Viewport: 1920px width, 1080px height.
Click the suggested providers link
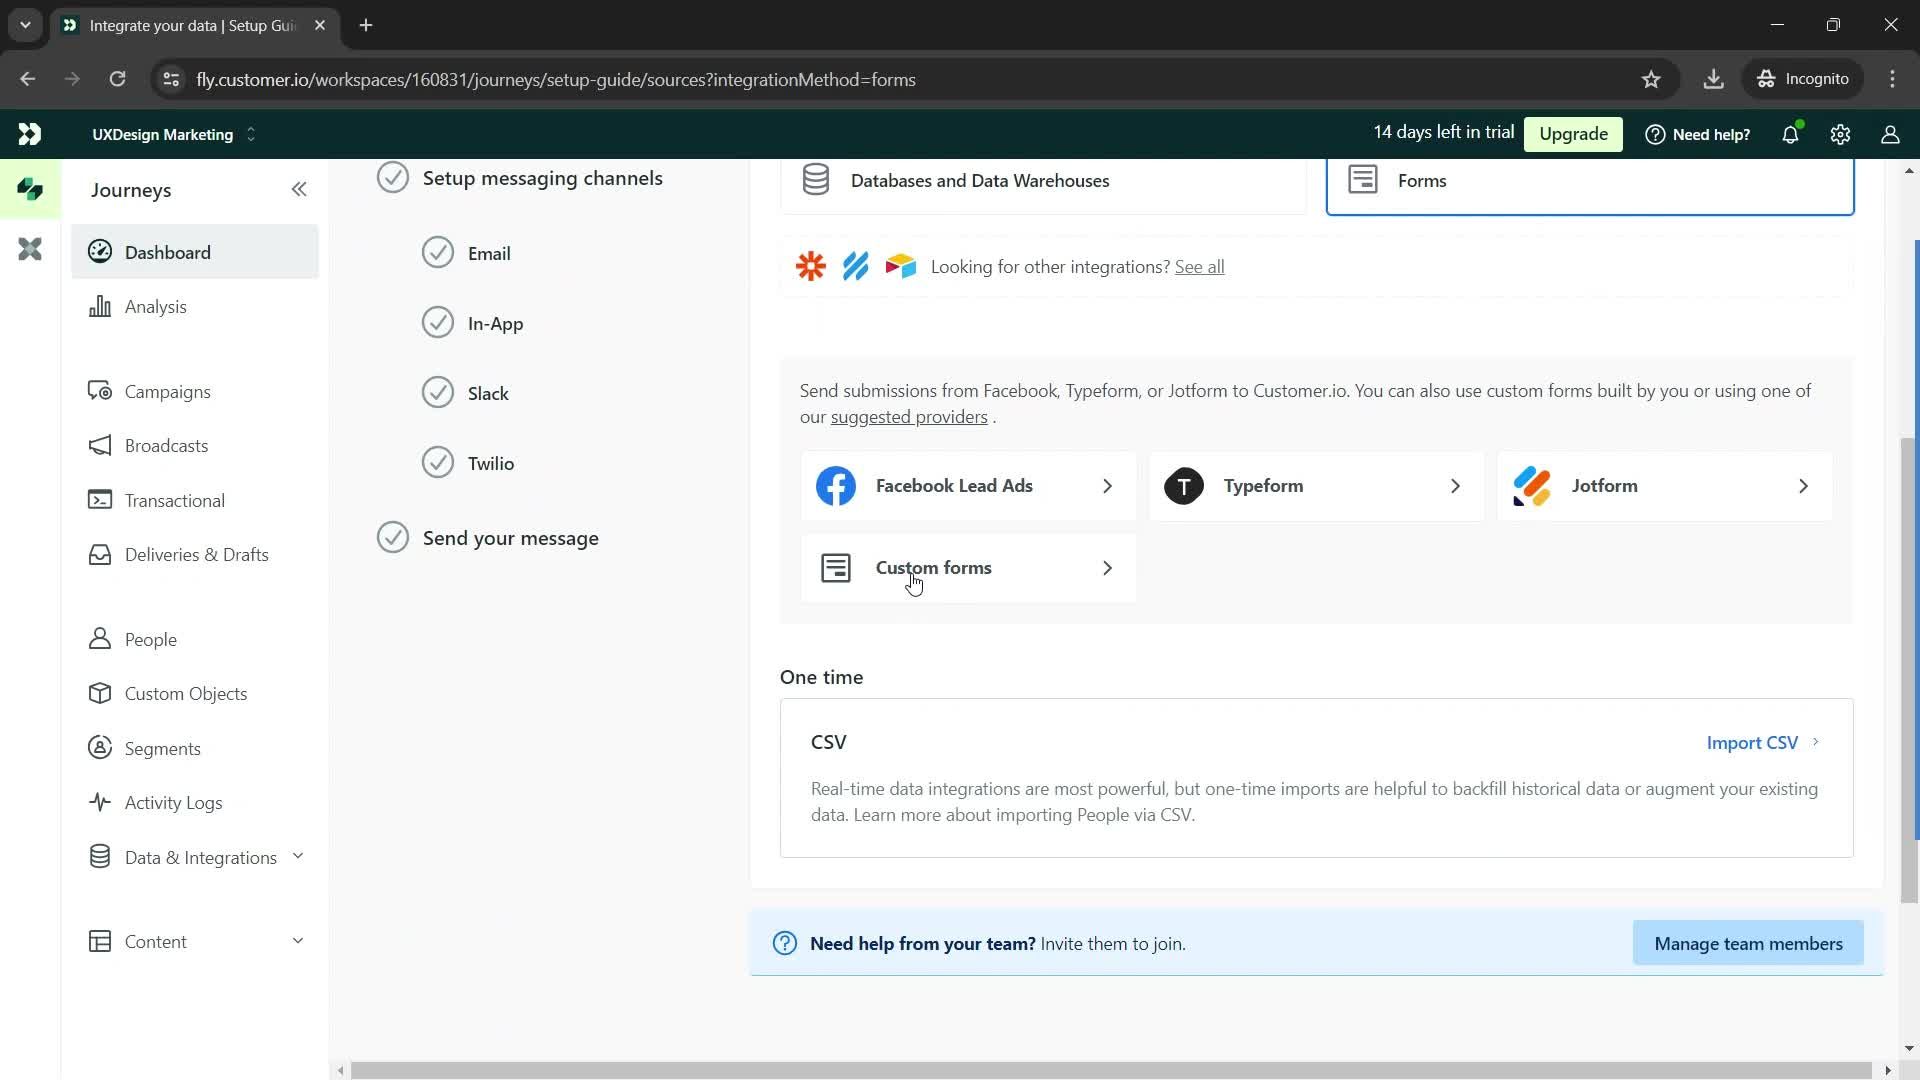(x=909, y=417)
